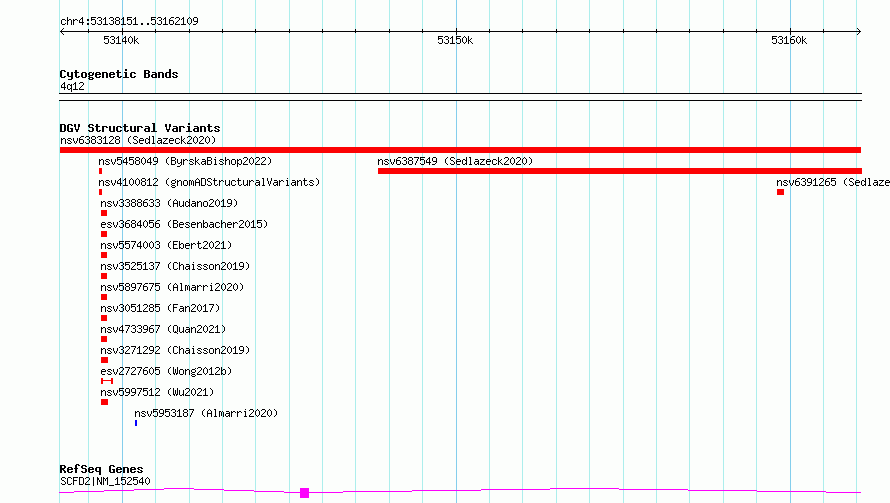The image size is (890, 503).
Task: Click red marker under nsv5997512 (Wu2021)
Action: (x=104, y=402)
